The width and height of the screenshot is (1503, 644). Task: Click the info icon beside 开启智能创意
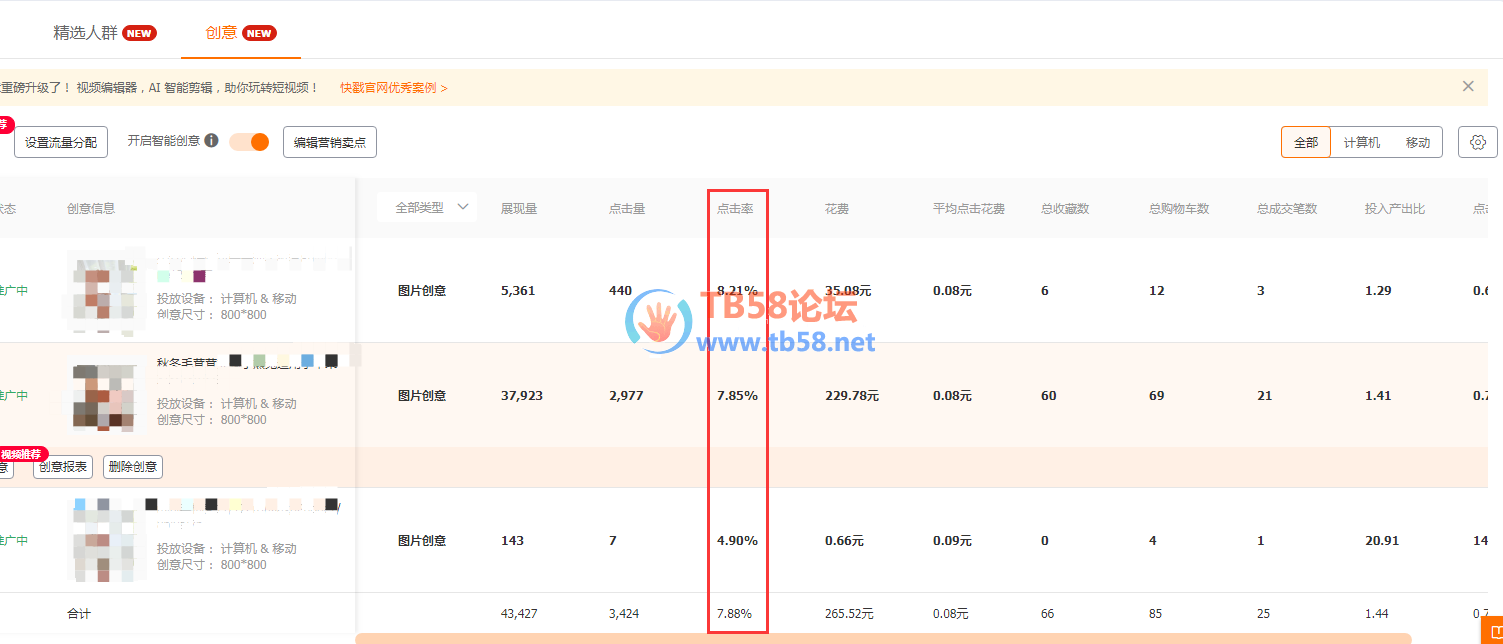coord(211,141)
